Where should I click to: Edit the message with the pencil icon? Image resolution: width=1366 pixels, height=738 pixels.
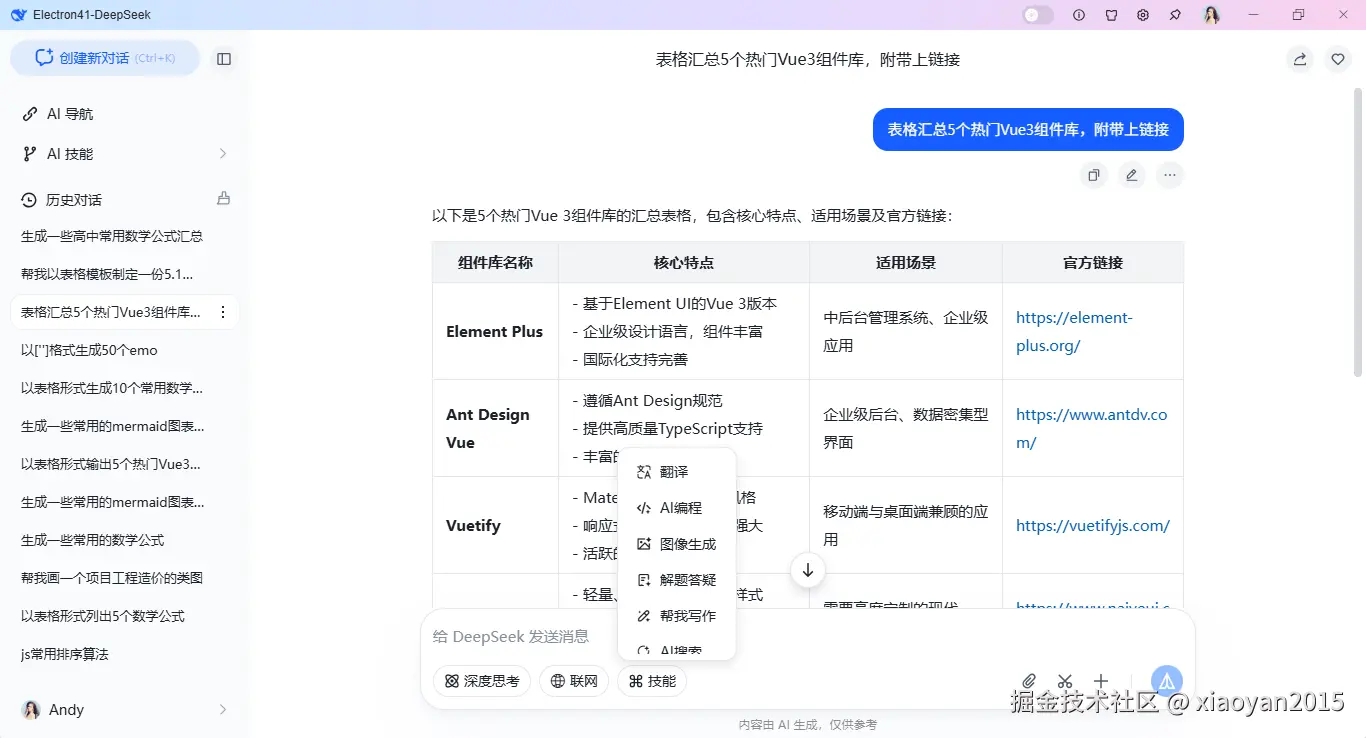click(1131, 175)
